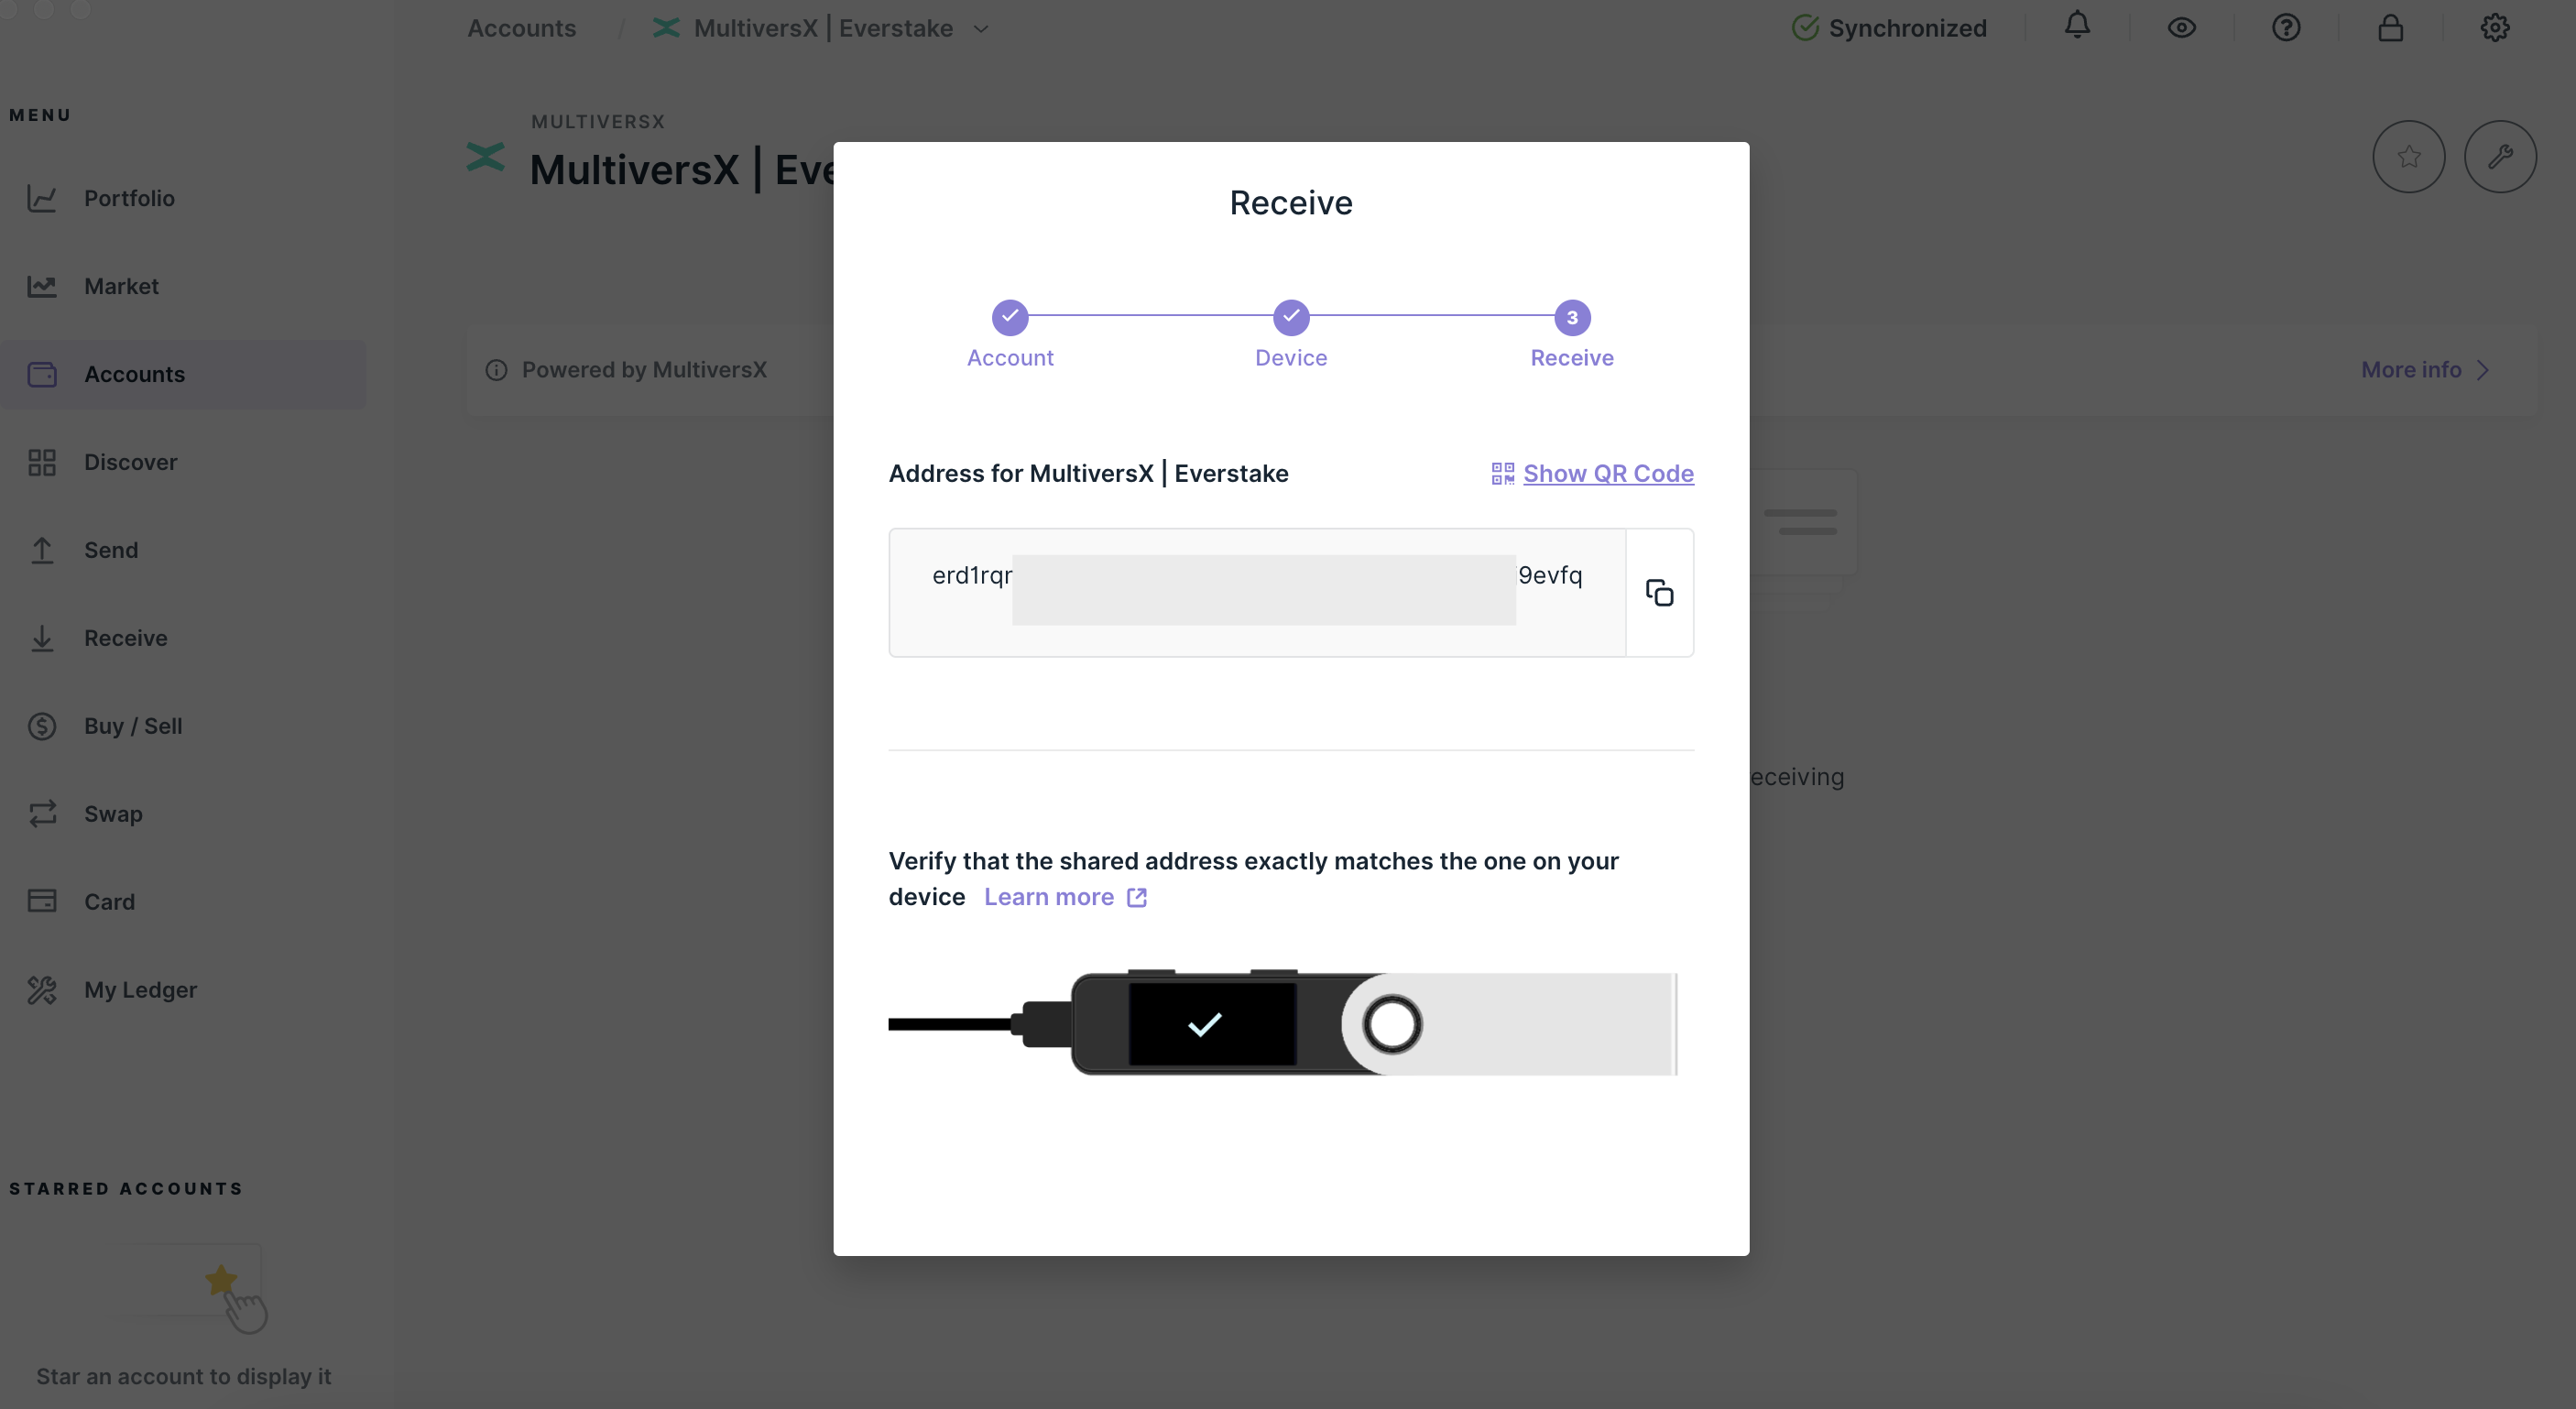The width and height of the screenshot is (2576, 1409).
Task: Open help via the question mark icon
Action: point(2287,27)
